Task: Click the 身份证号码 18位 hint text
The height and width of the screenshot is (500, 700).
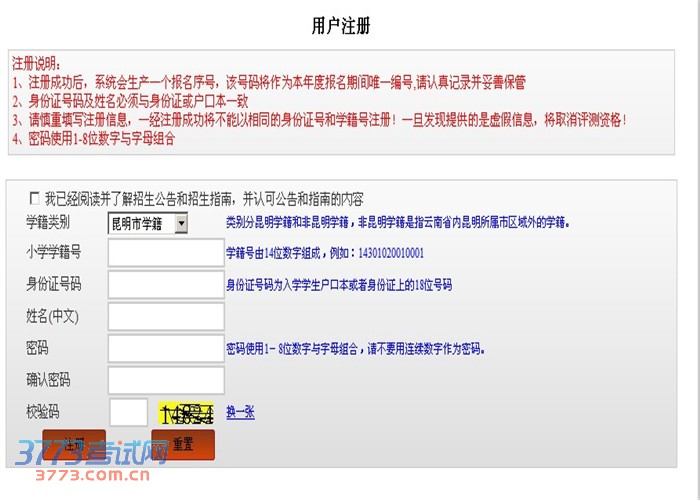Action: pos(339,285)
